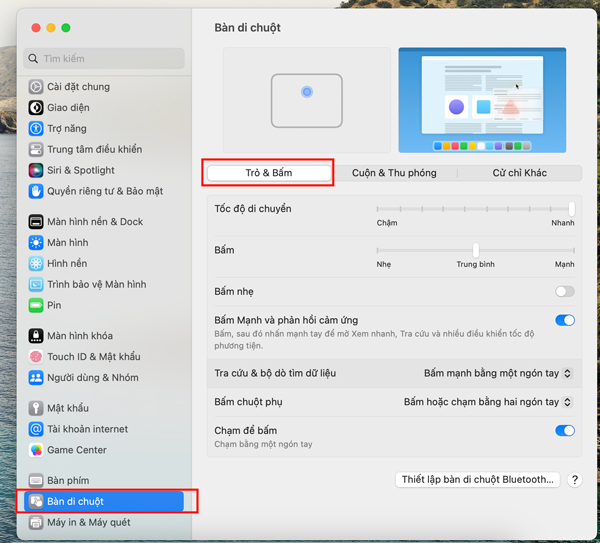Open the Bàn phím keyboard icon
This screenshot has height=543, width=600.
coord(36,480)
